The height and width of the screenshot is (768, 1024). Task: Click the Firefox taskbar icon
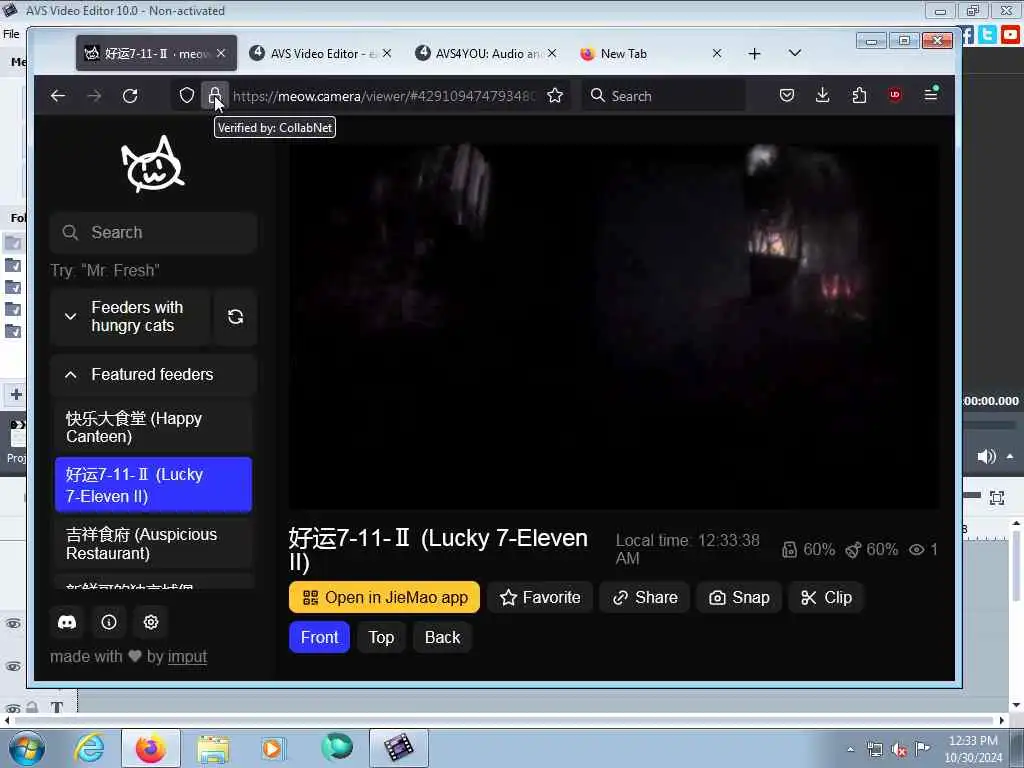pyautogui.click(x=151, y=748)
